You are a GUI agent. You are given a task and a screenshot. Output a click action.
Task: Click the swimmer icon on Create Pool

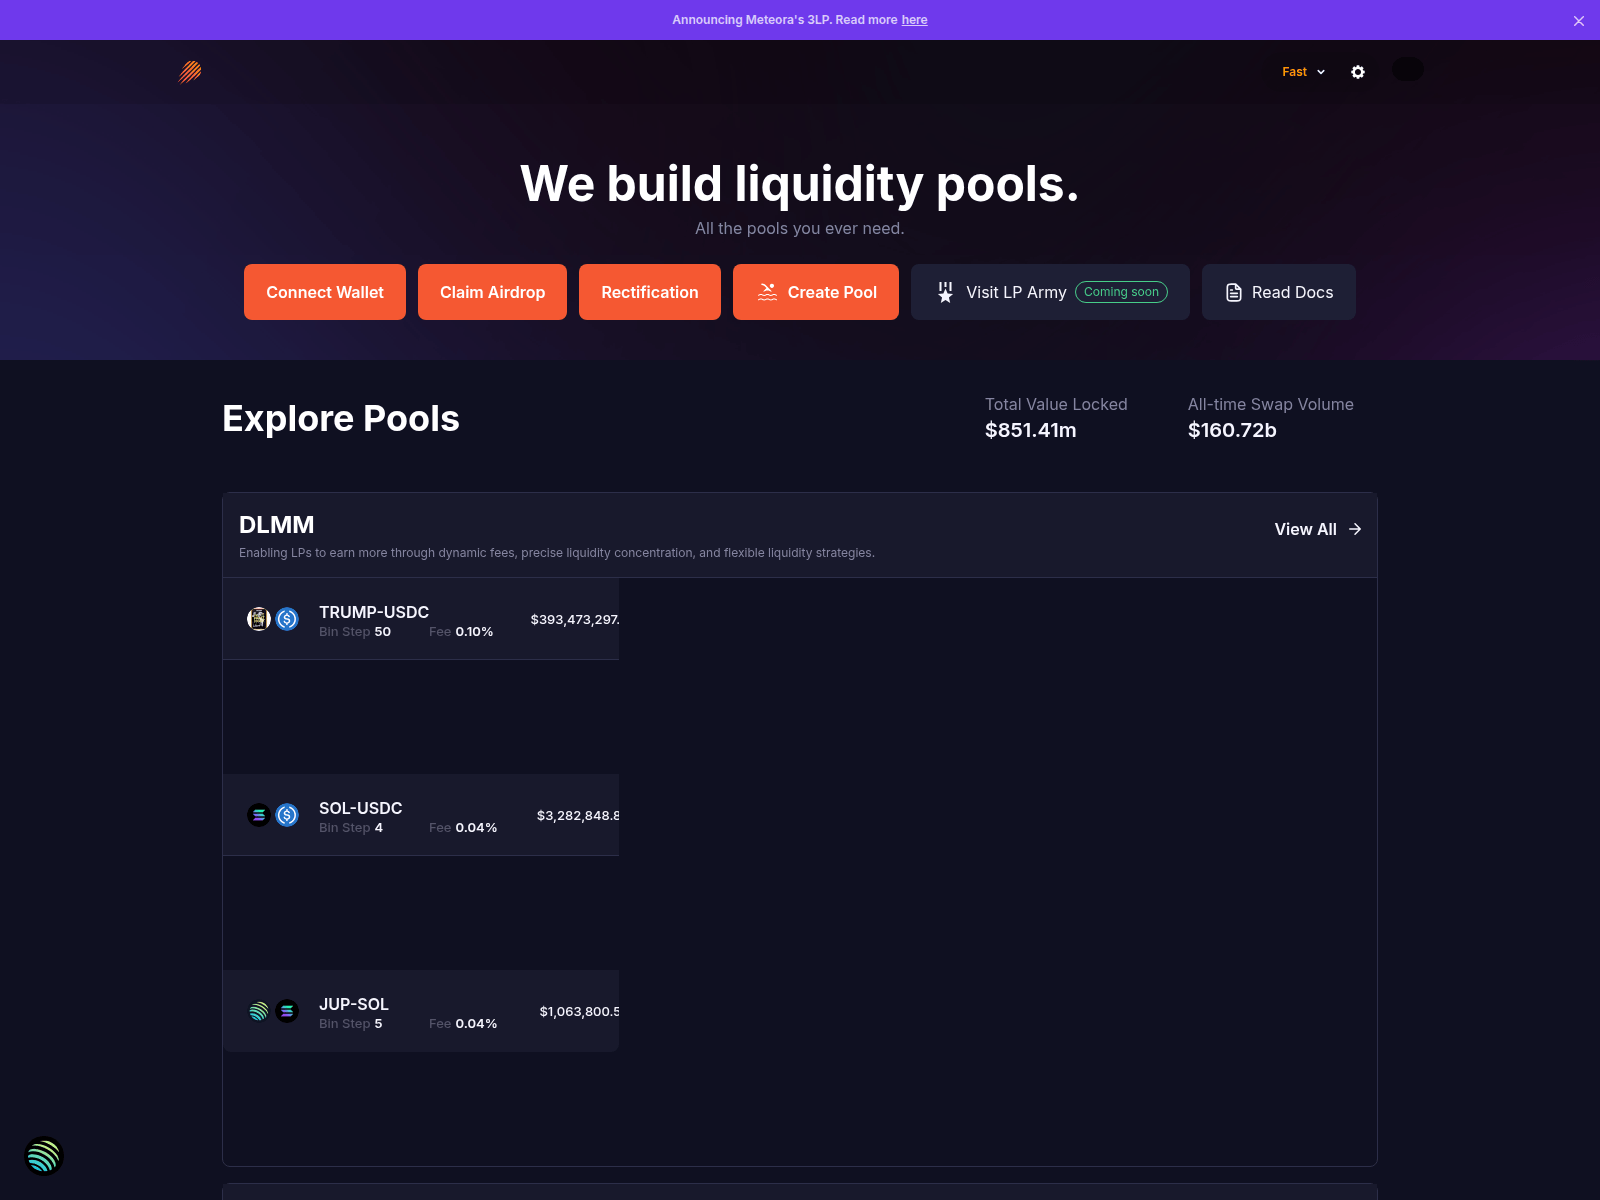[767, 292]
